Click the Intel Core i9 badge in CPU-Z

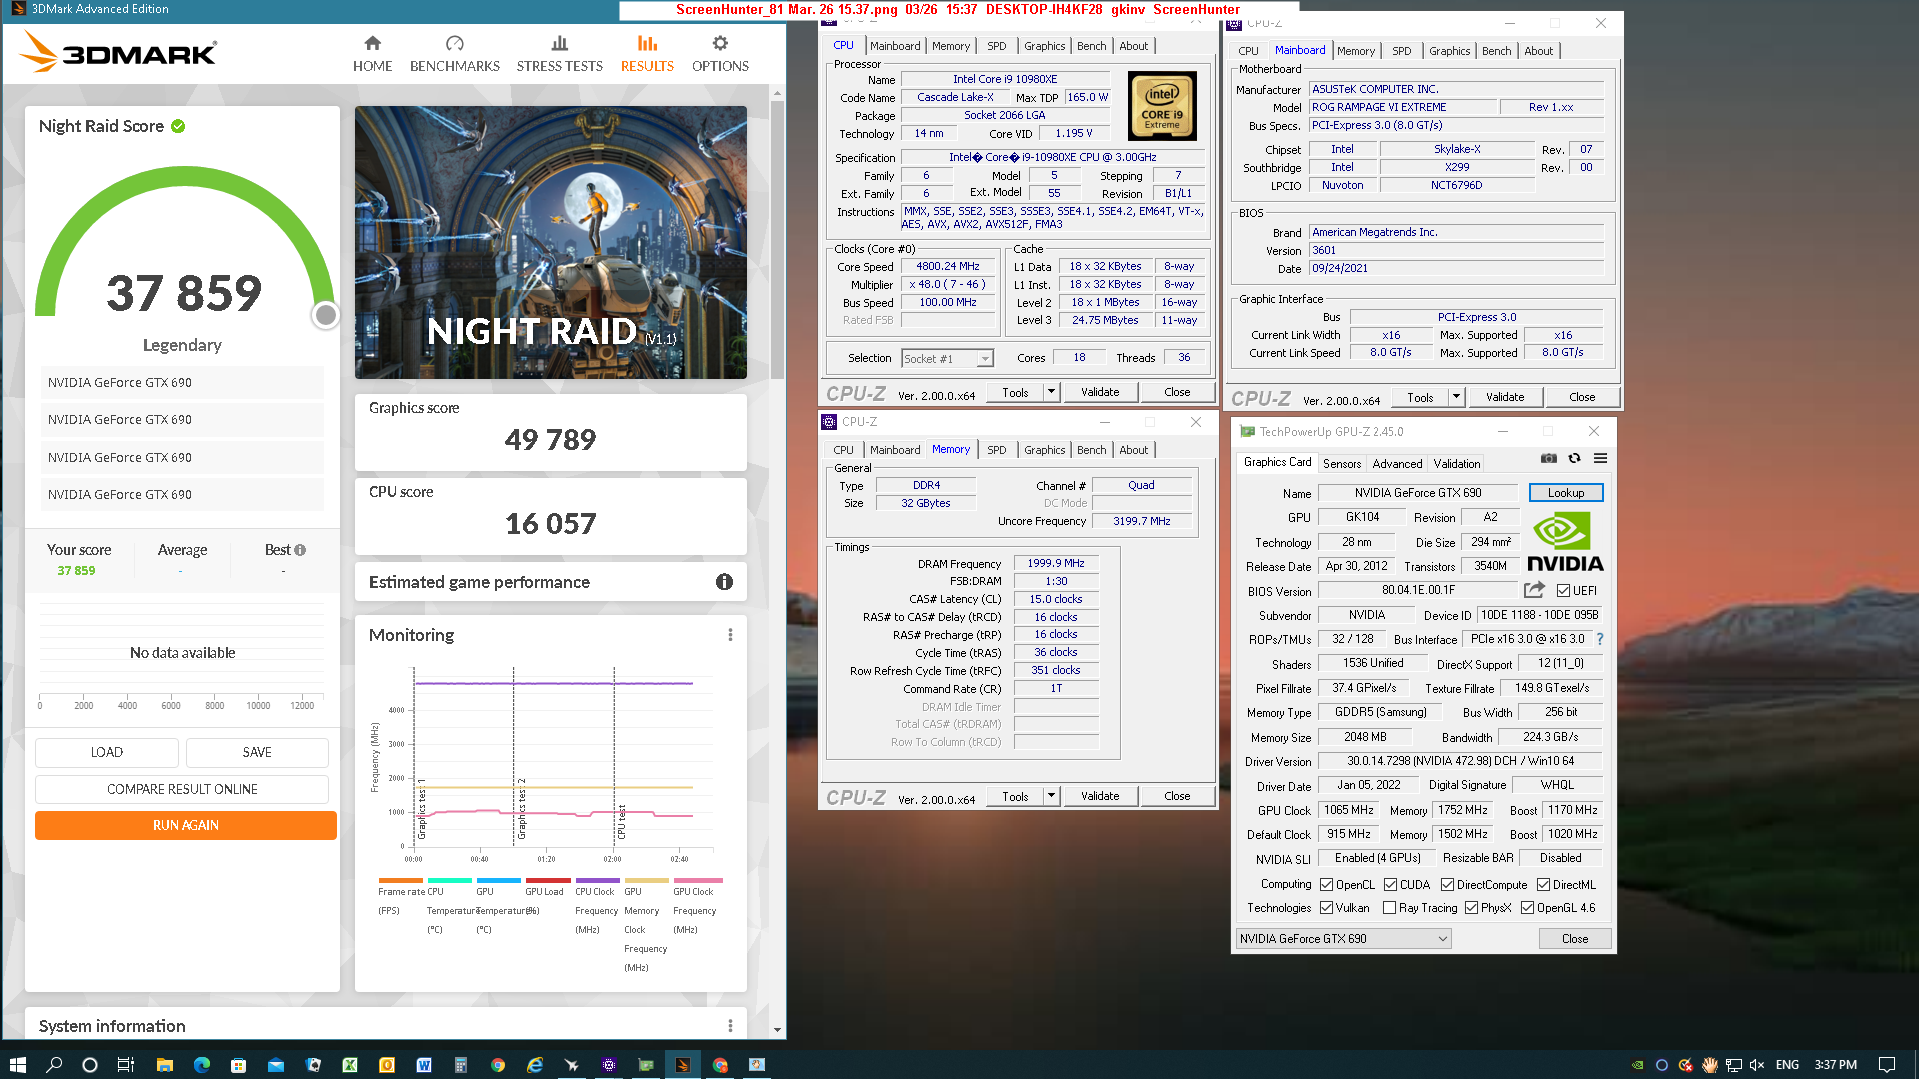pos(1162,106)
